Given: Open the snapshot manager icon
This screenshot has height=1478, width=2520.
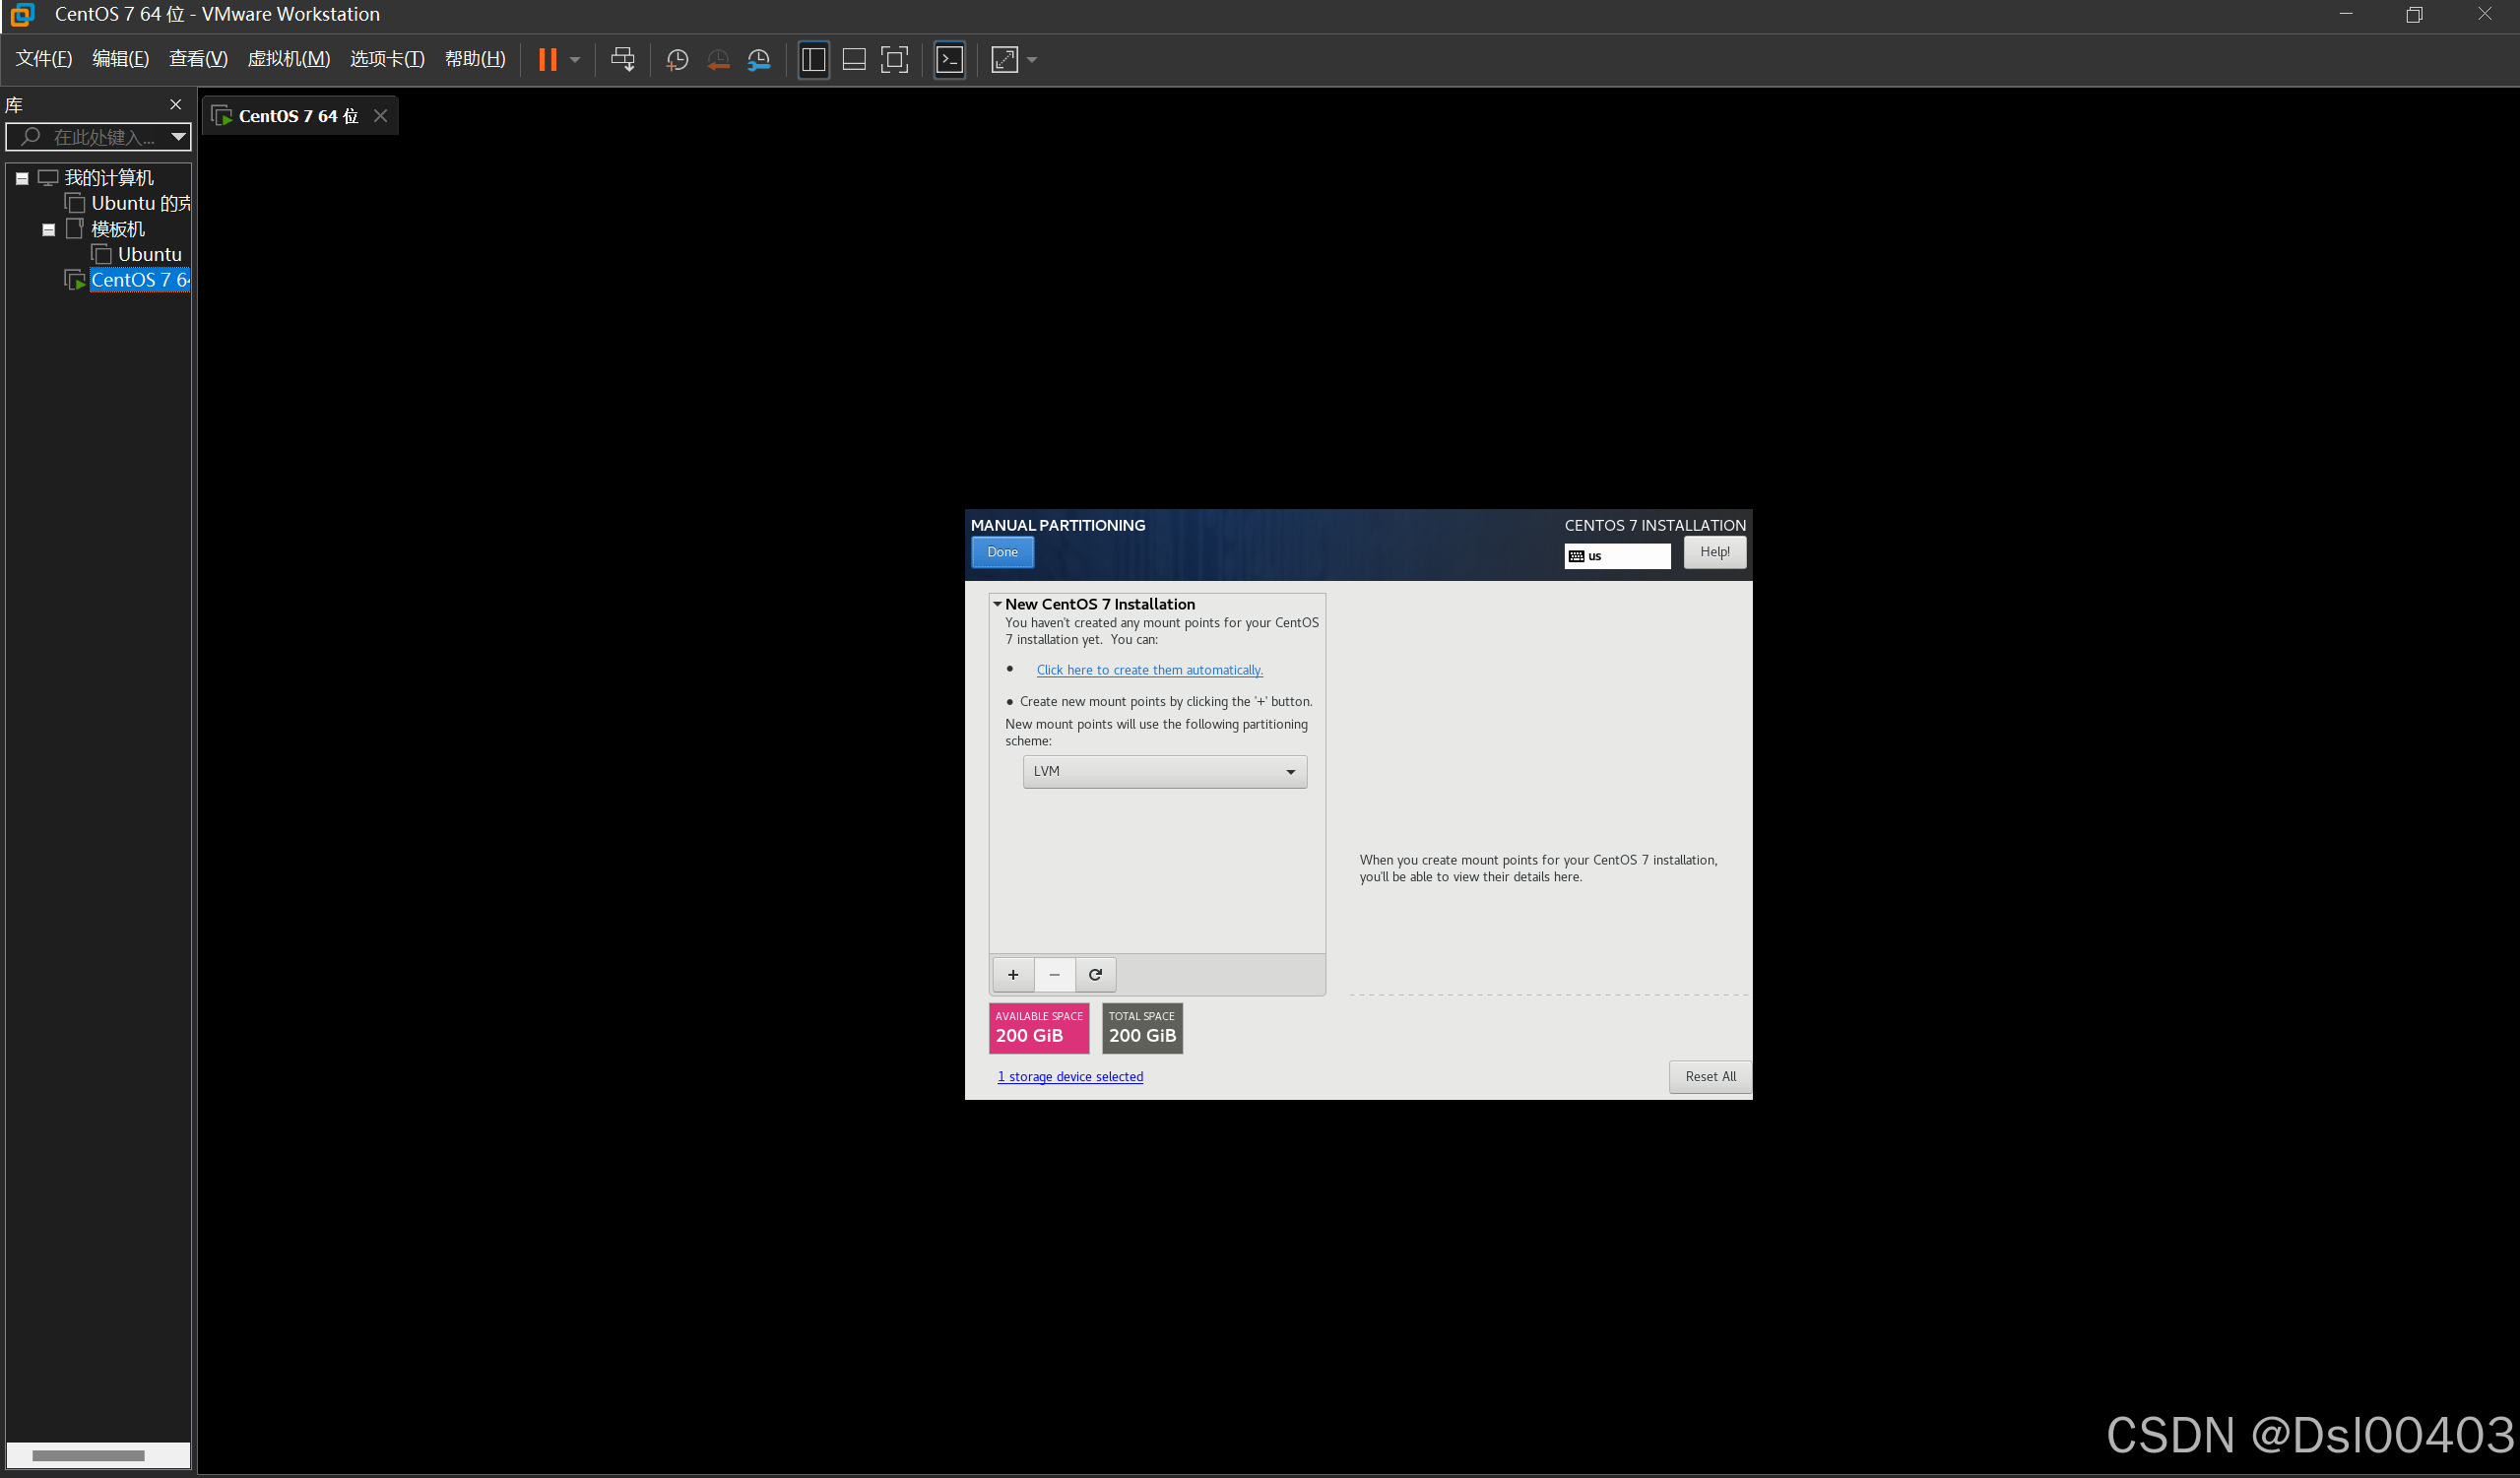Looking at the screenshot, I should (759, 59).
